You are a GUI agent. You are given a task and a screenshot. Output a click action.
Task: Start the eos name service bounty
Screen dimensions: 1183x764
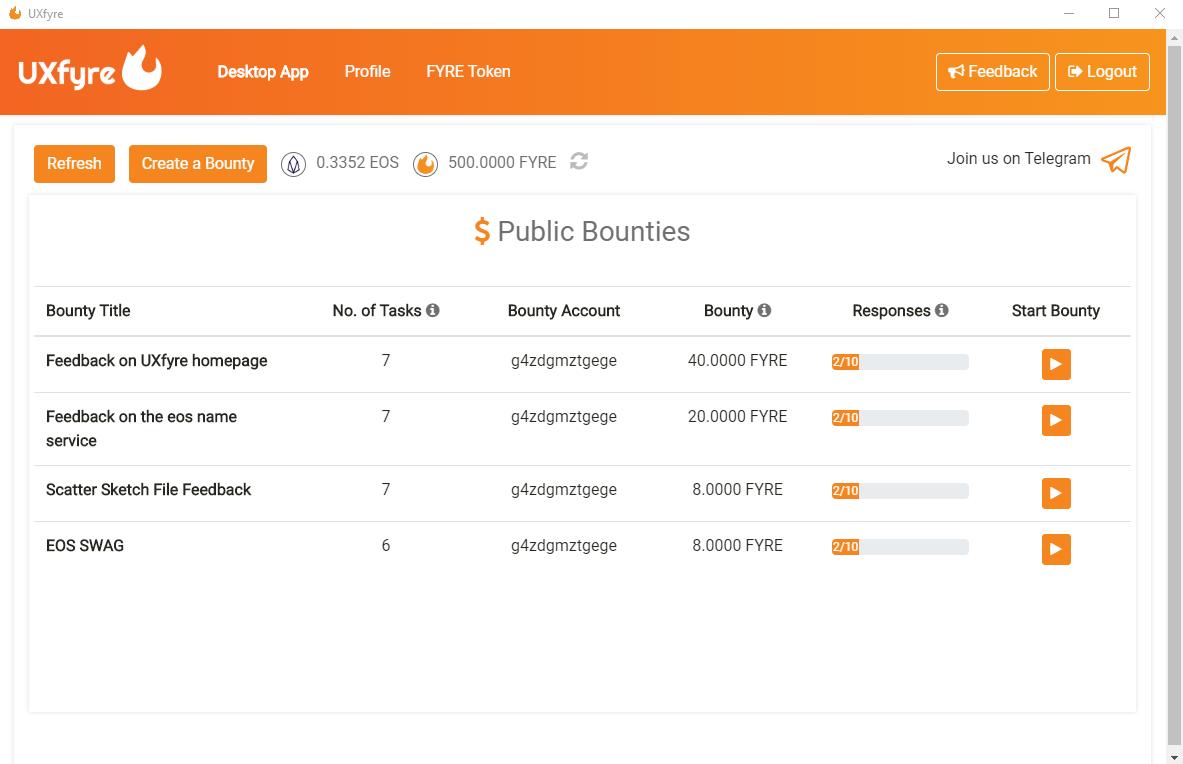click(1056, 420)
